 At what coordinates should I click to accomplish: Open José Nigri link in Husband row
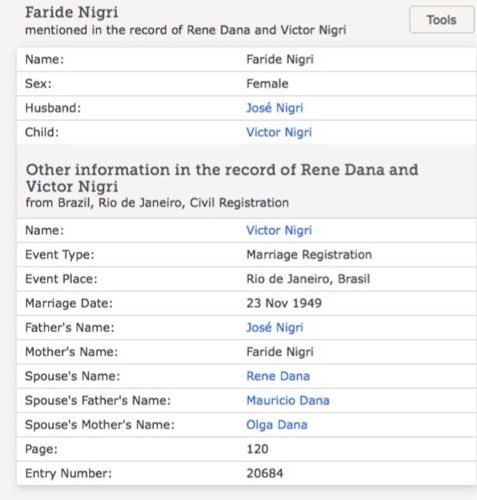coord(275,108)
